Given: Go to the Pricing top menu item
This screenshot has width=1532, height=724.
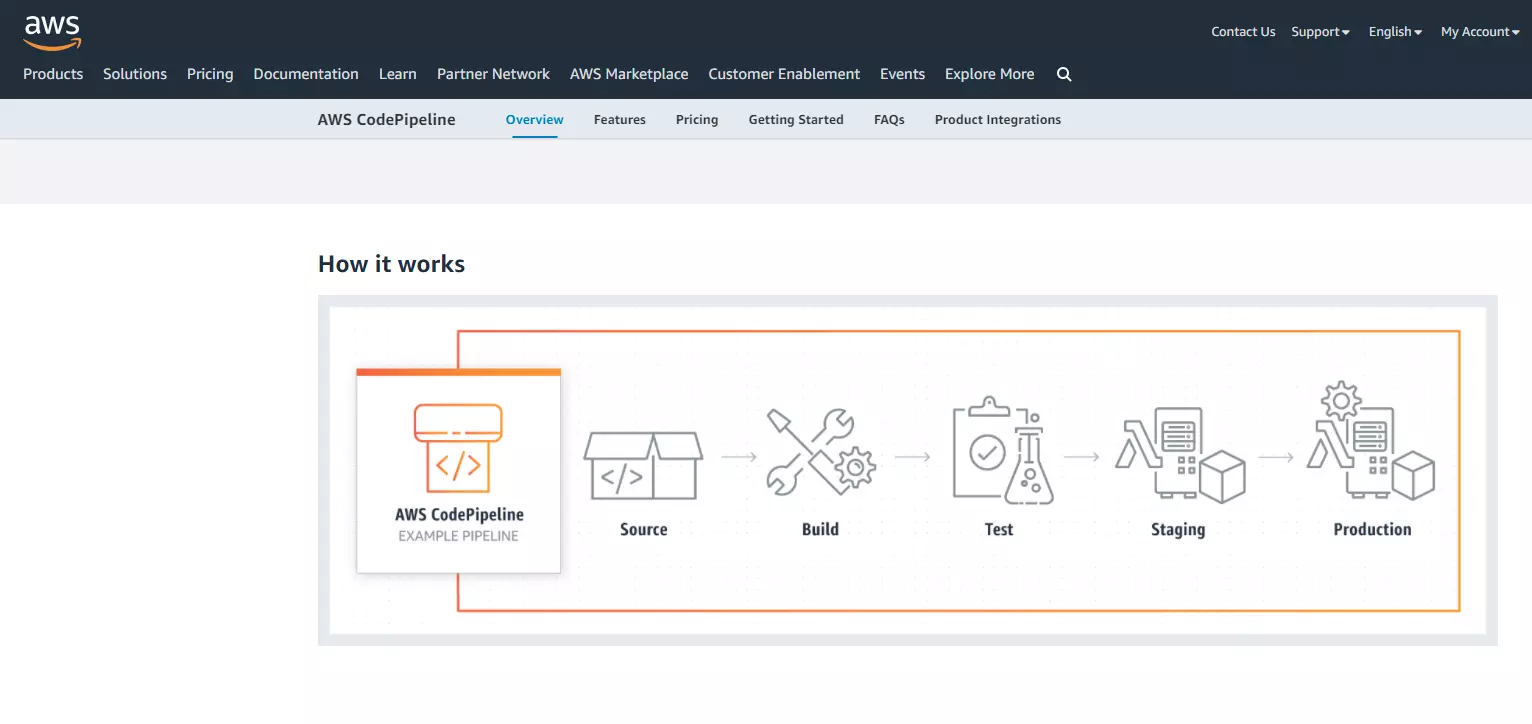Looking at the screenshot, I should [x=210, y=74].
